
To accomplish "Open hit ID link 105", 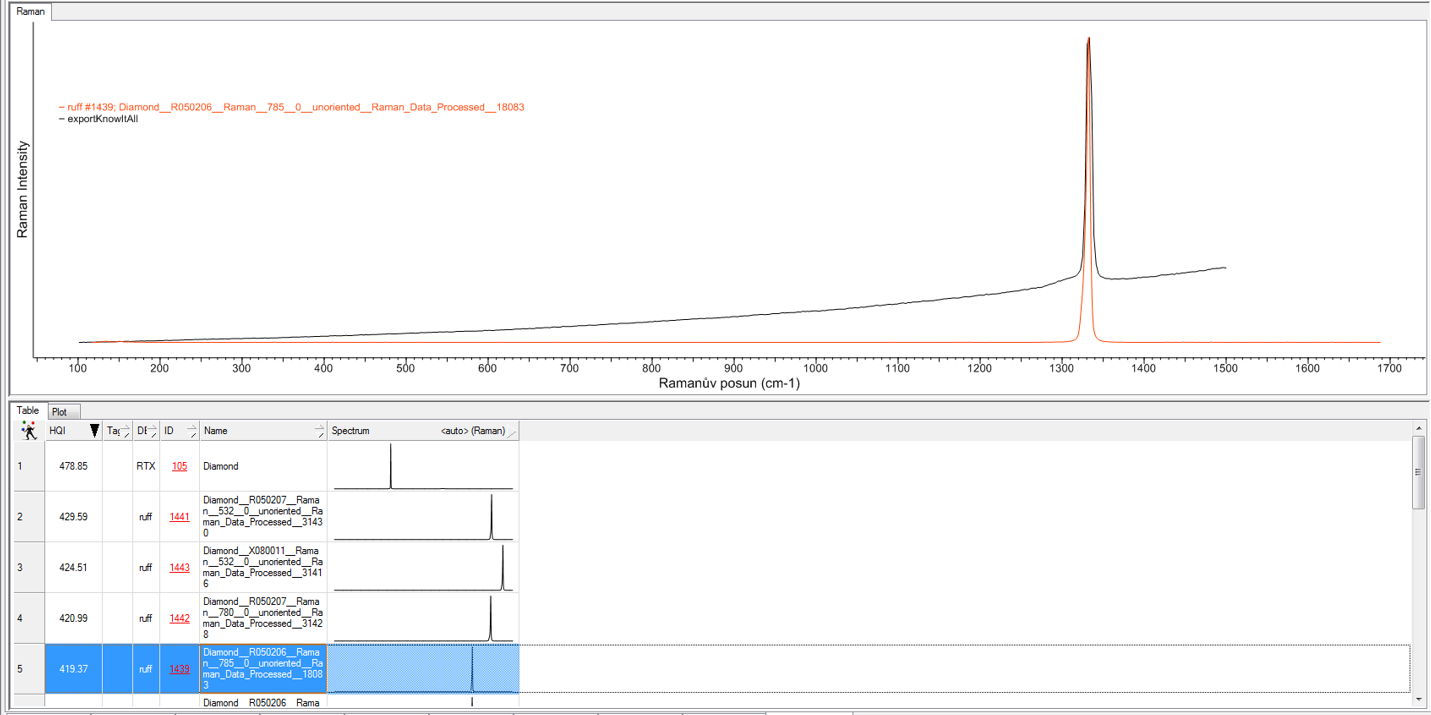I will pos(179,466).
